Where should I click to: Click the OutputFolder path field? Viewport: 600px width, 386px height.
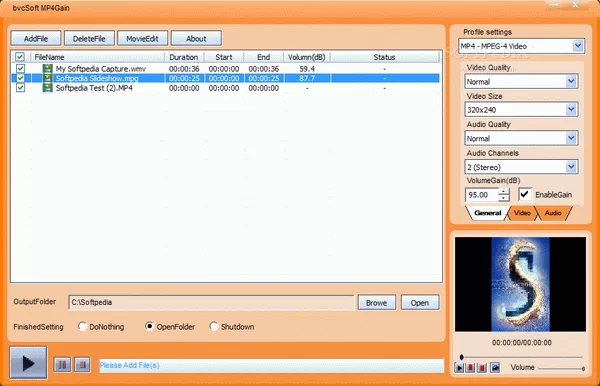211,302
